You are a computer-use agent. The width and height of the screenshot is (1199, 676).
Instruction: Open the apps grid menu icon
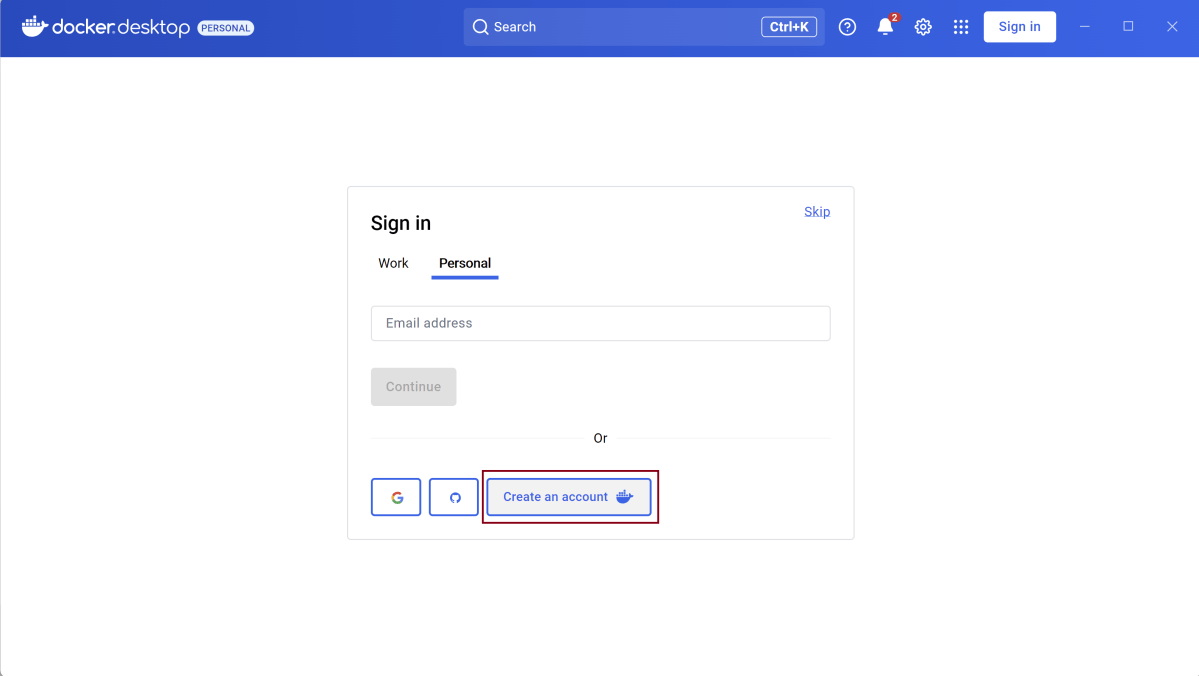coord(961,27)
